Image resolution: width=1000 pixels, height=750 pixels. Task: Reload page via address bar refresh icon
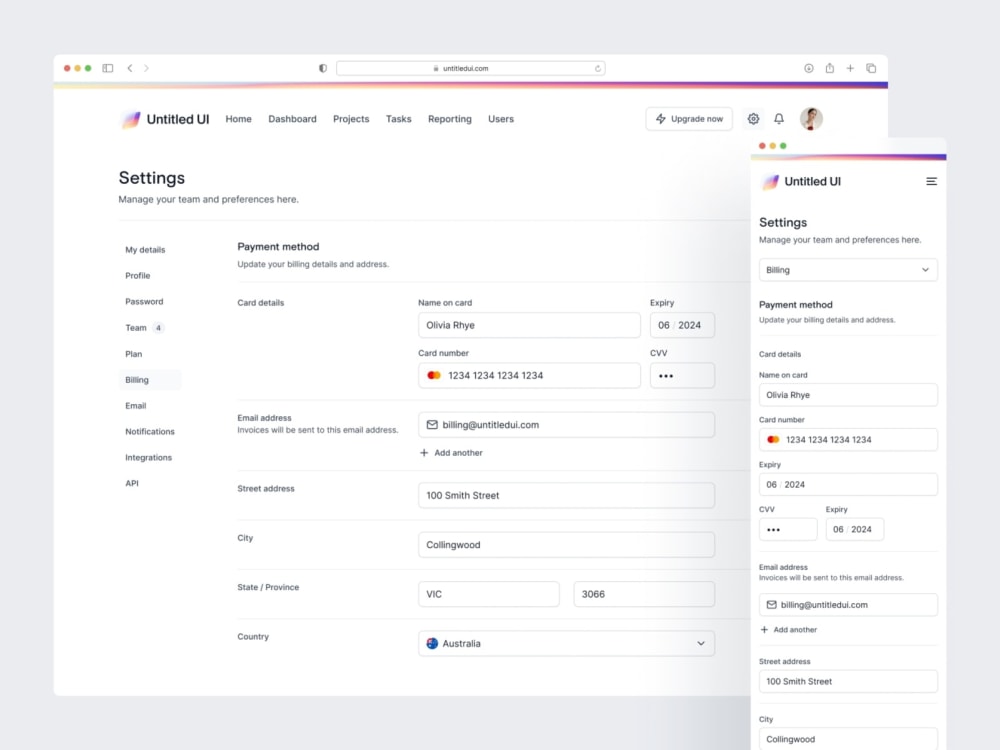coord(598,68)
